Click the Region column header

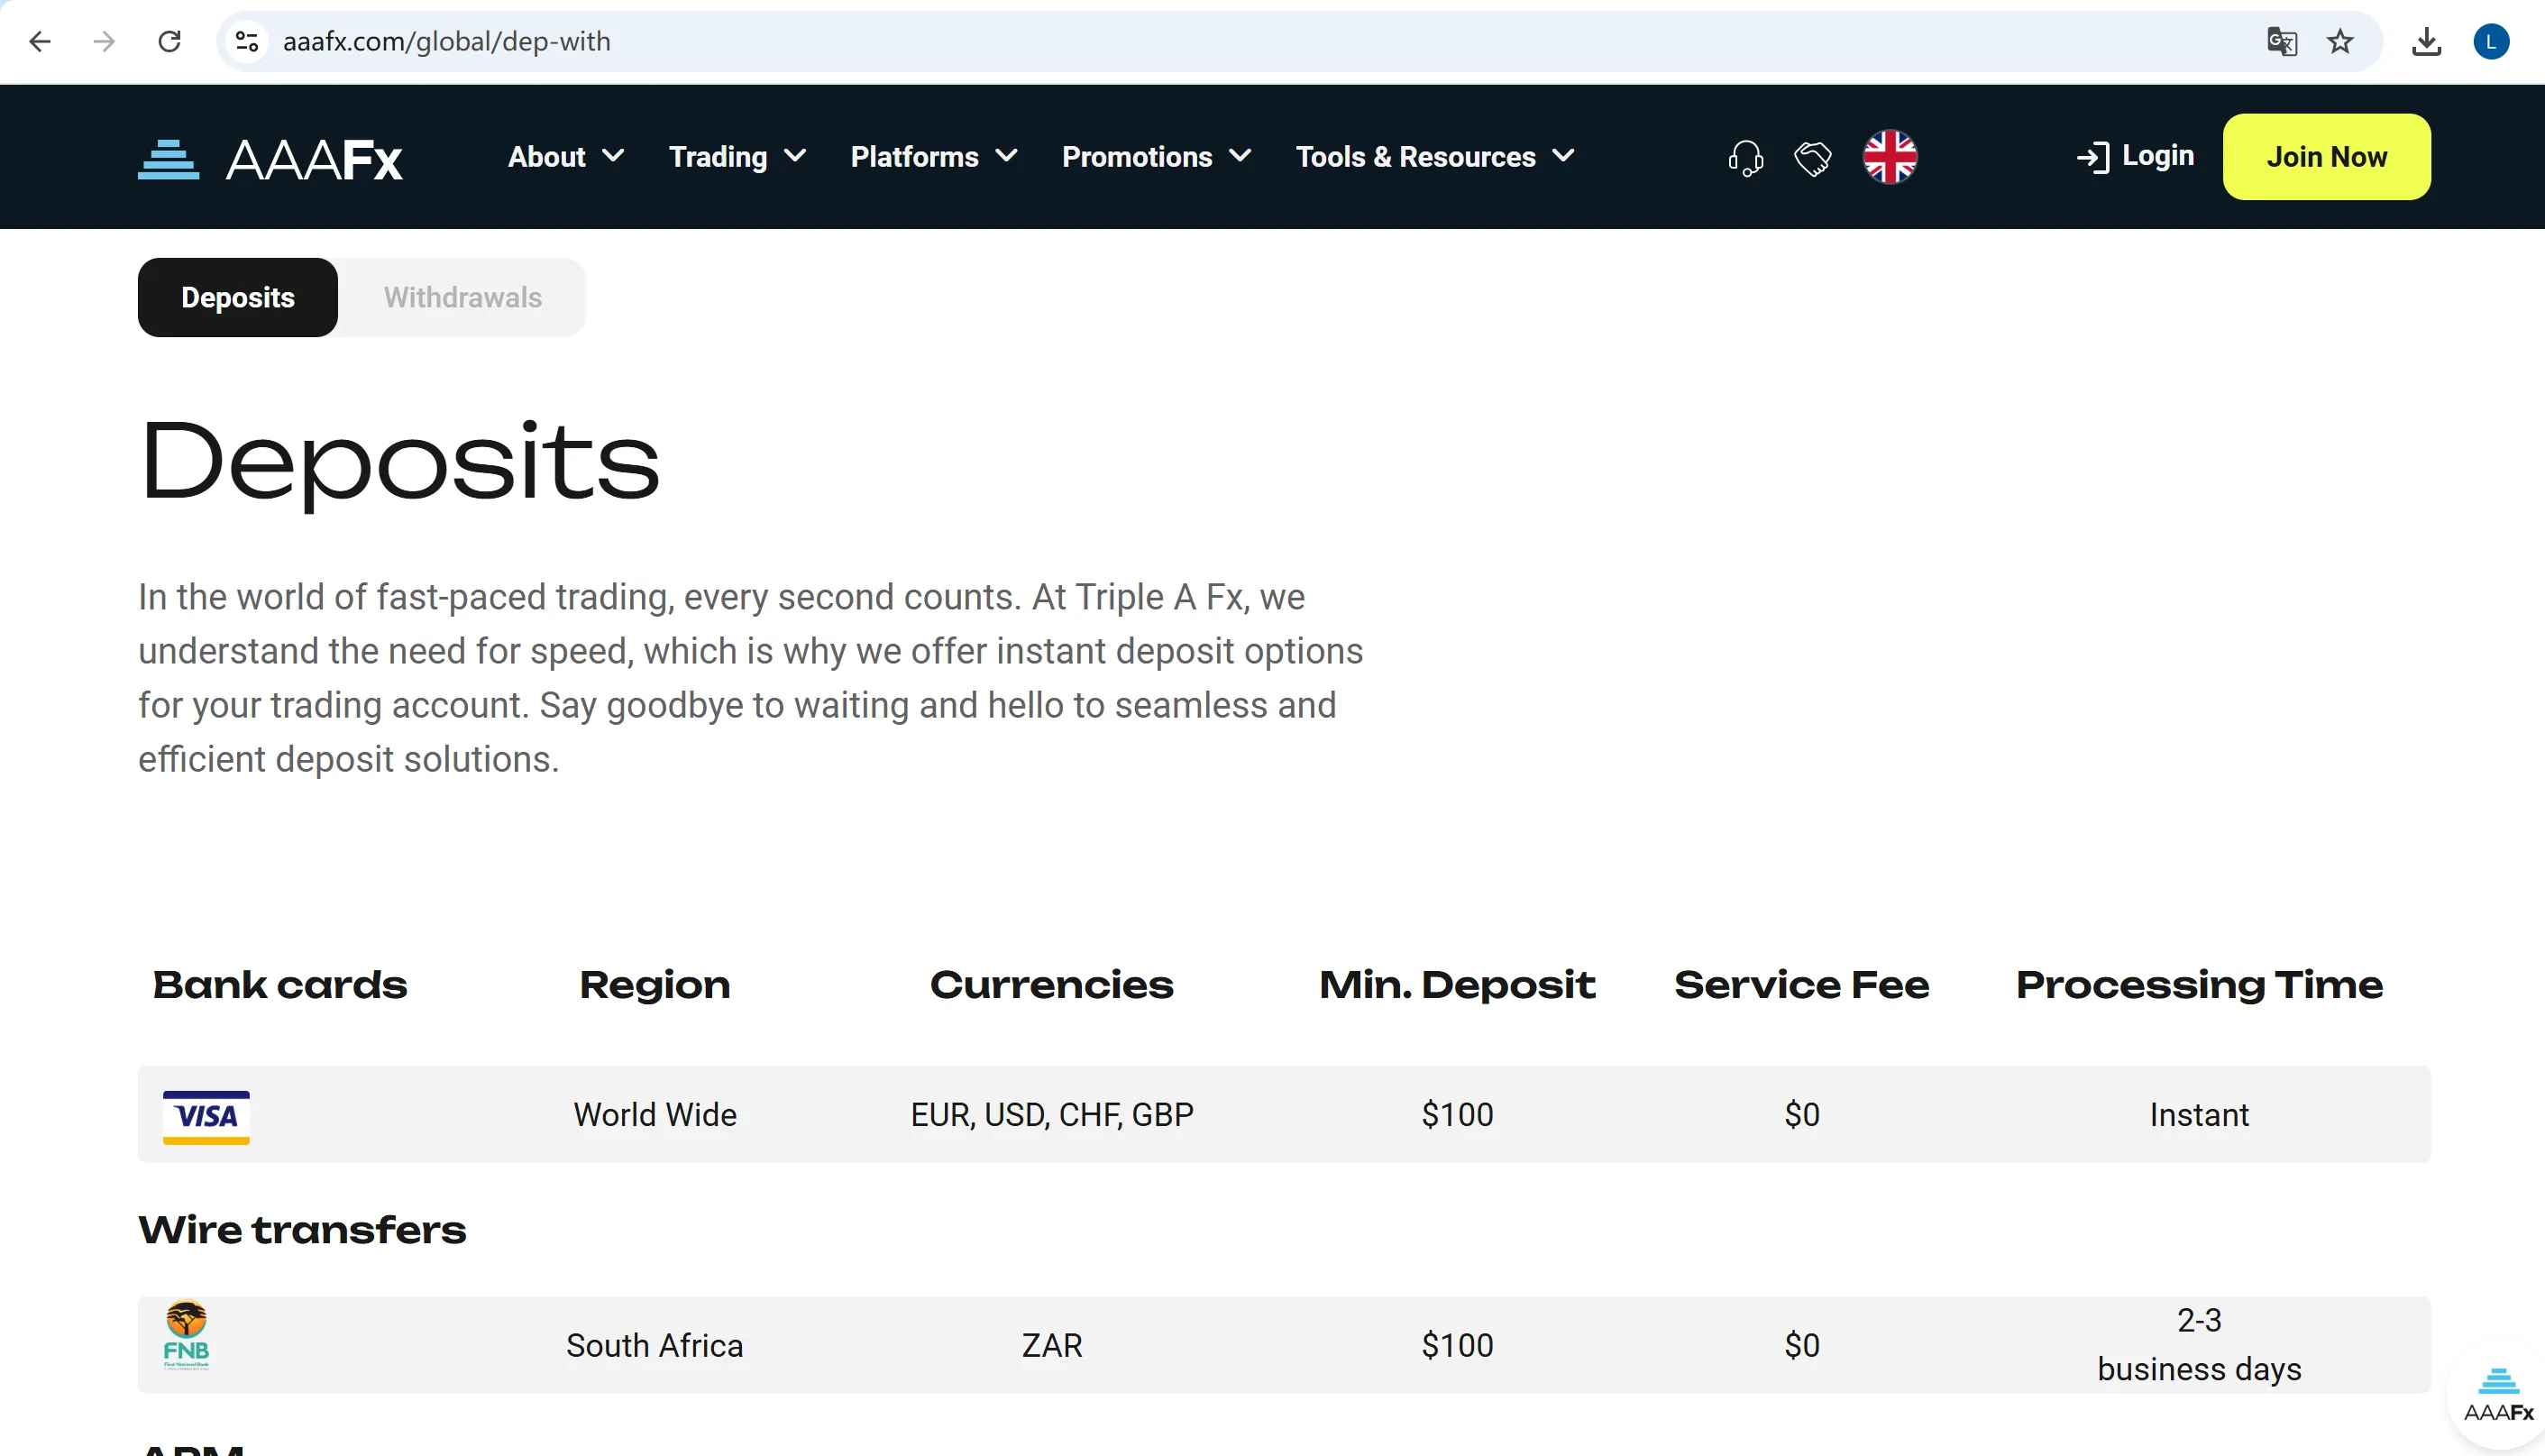click(x=655, y=985)
